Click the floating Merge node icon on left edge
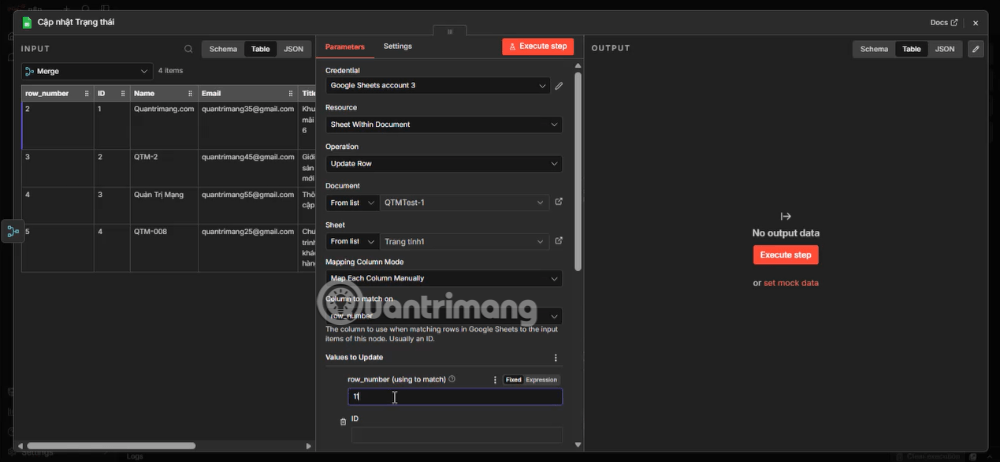 pyautogui.click(x=13, y=232)
